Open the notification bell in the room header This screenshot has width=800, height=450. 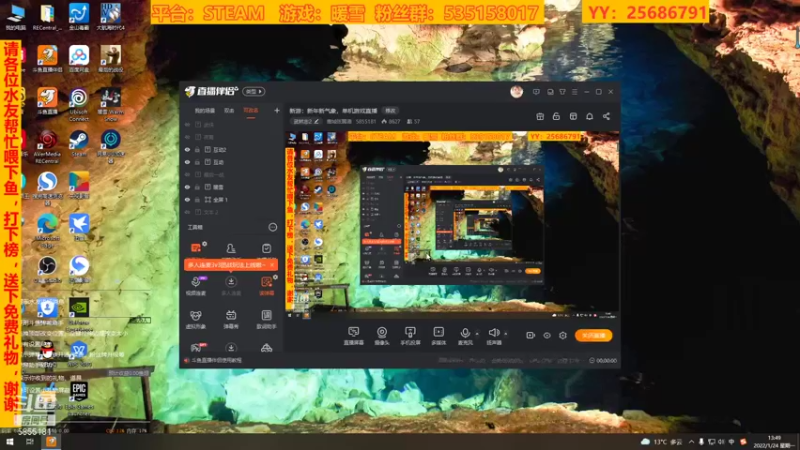tap(589, 116)
